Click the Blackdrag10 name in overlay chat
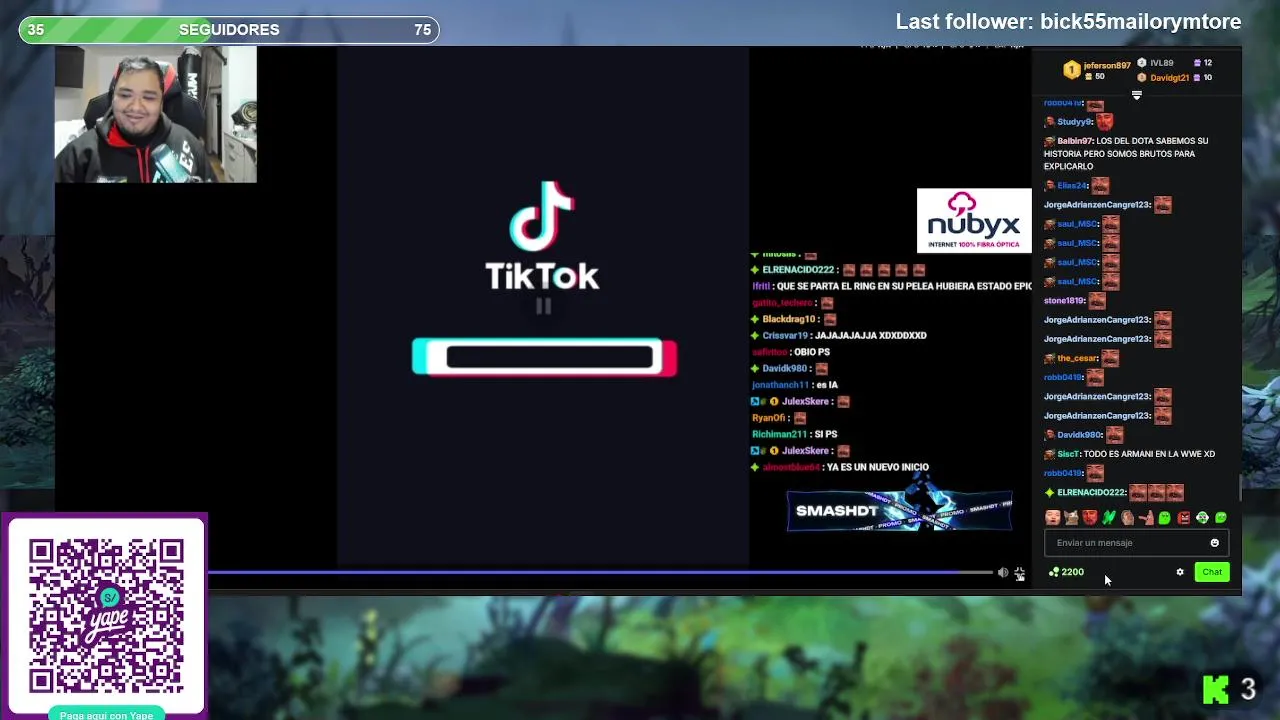 pyautogui.click(x=789, y=319)
